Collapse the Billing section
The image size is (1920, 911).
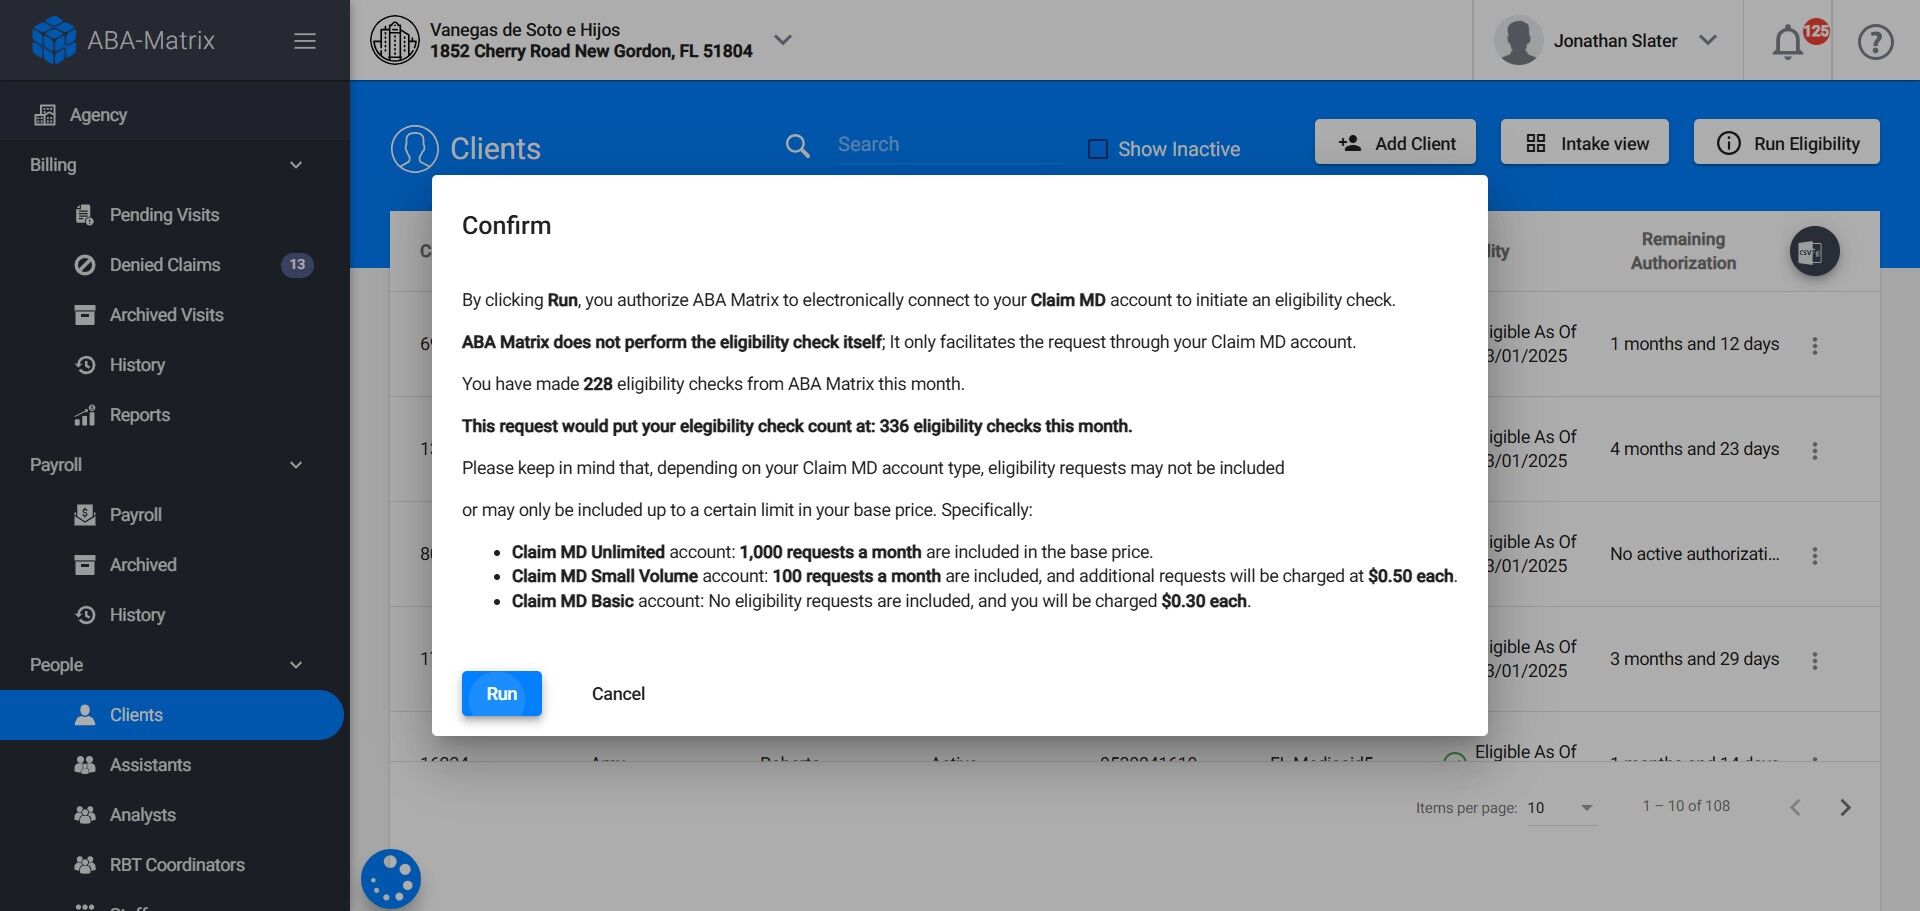click(x=296, y=165)
